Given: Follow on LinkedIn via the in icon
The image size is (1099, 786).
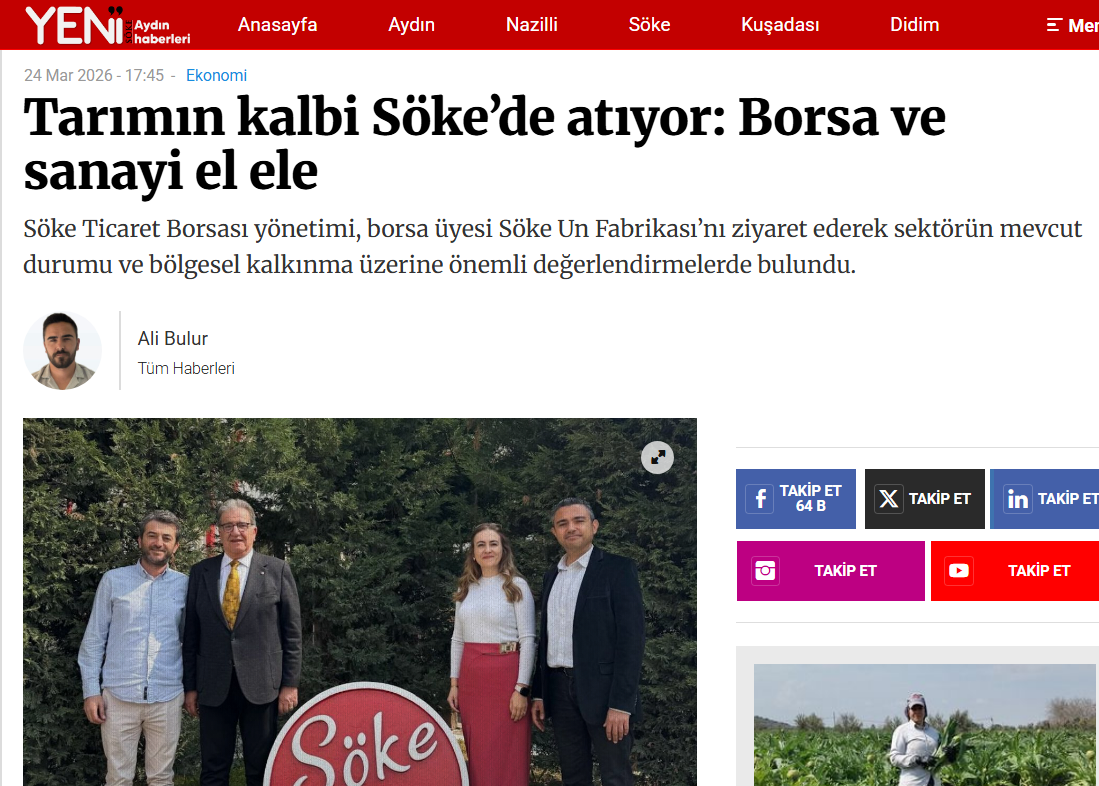Looking at the screenshot, I should pos(1018,499).
